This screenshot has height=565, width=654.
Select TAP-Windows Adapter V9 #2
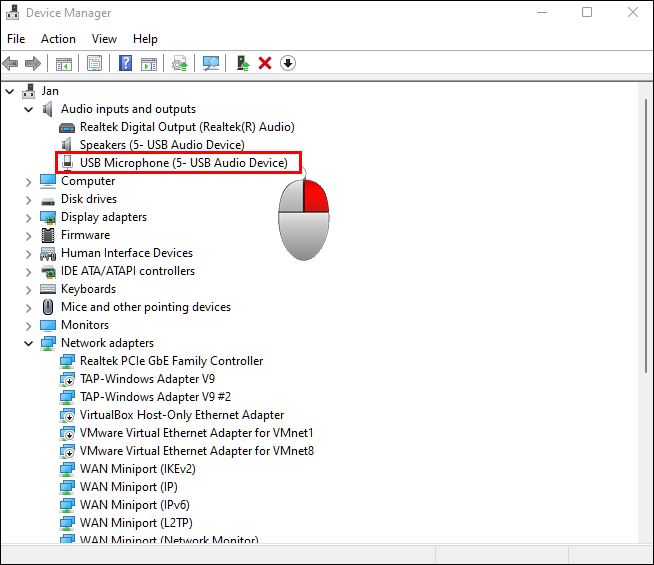coord(155,397)
